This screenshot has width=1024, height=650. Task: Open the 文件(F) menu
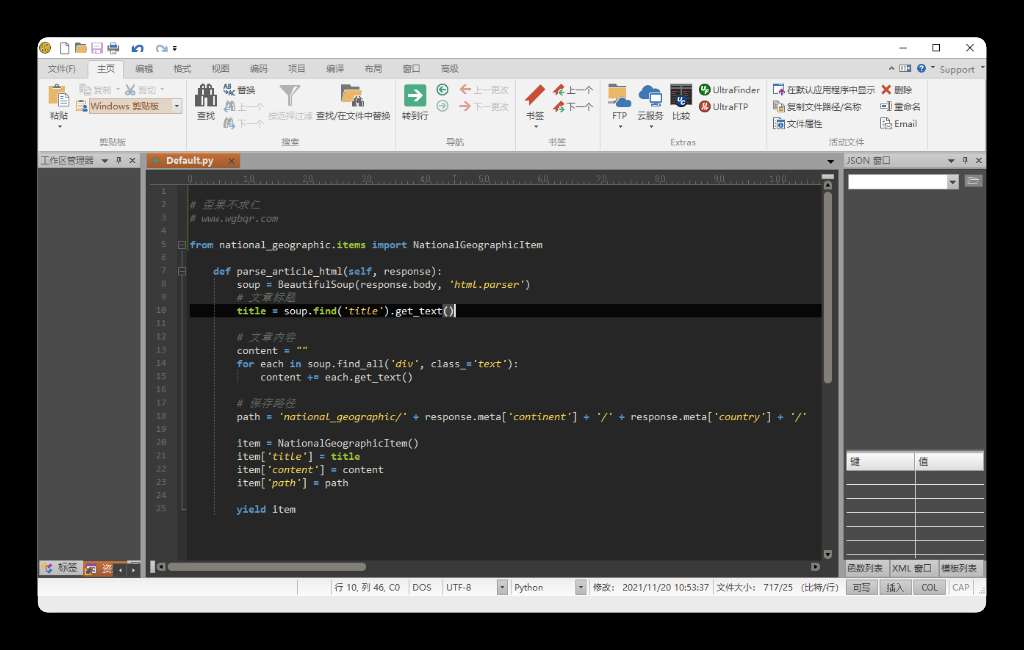click(61, 69)
